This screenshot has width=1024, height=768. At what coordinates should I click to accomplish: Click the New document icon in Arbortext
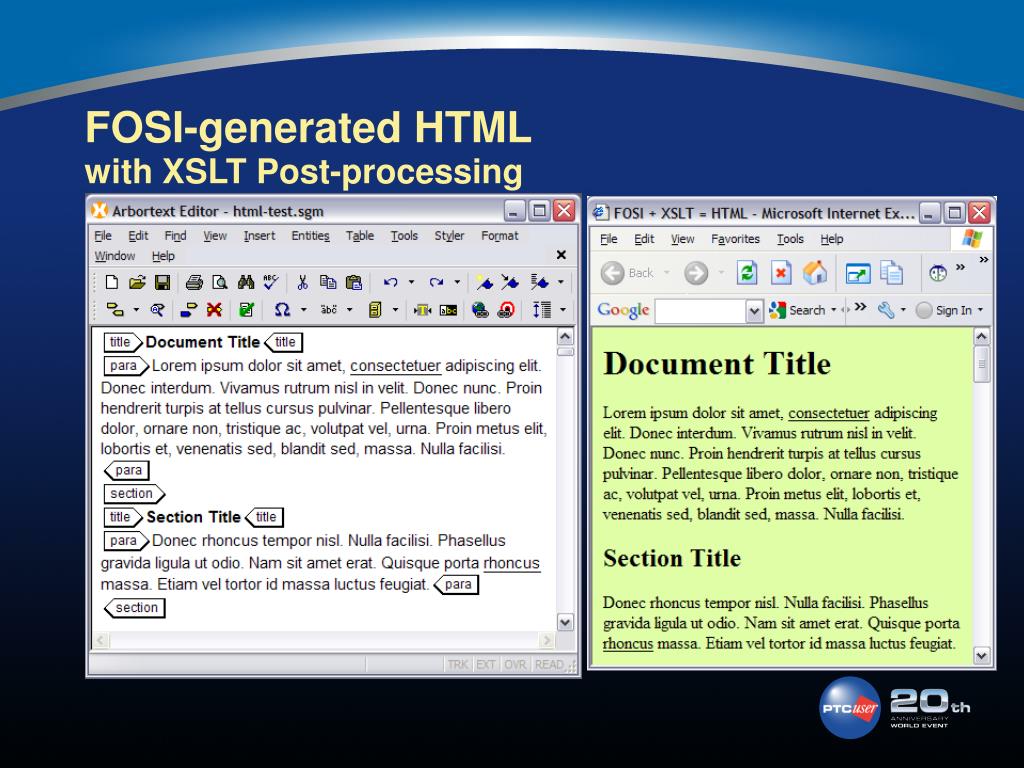click(112, 282)
